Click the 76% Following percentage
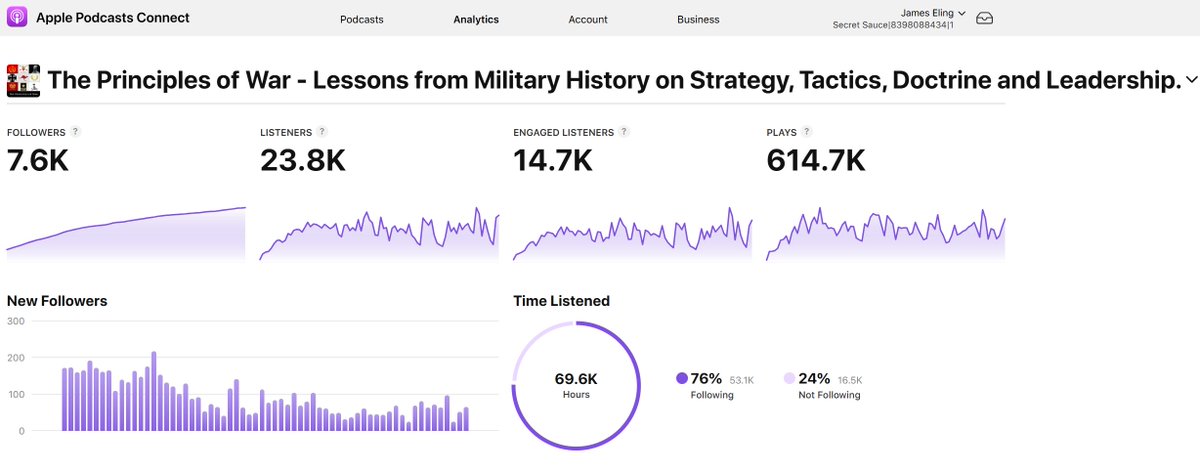 click(707, 378)
